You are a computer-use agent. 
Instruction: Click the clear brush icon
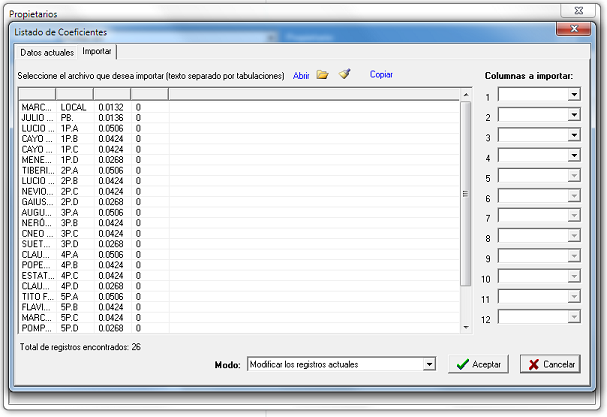(x=344, y=75)
